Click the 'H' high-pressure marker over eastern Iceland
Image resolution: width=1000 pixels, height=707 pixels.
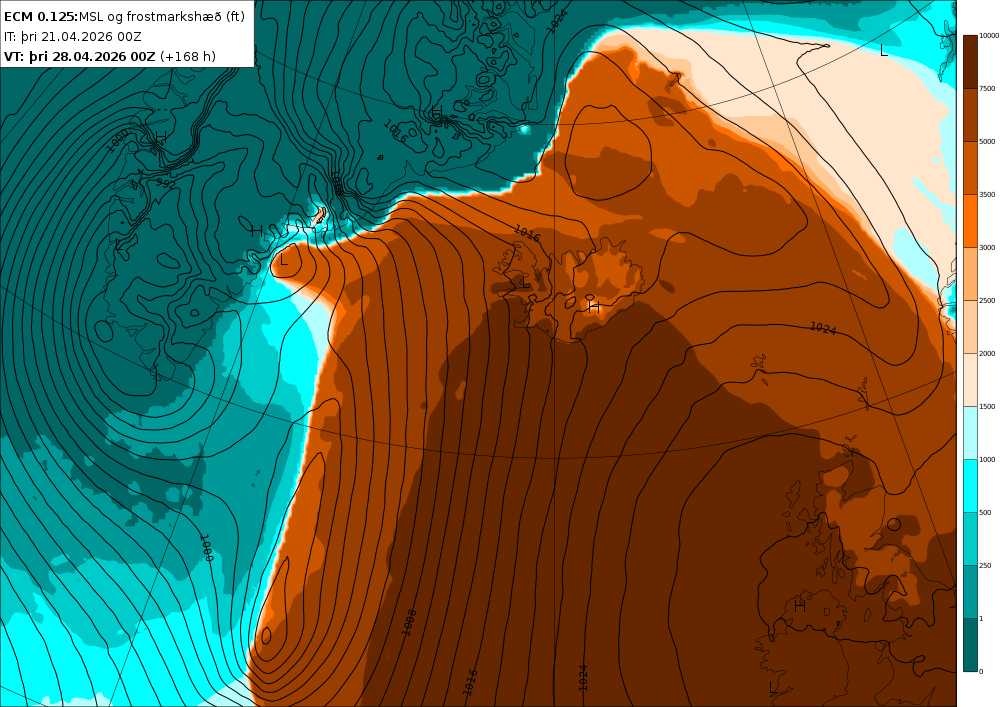click(x=594, y=307)
